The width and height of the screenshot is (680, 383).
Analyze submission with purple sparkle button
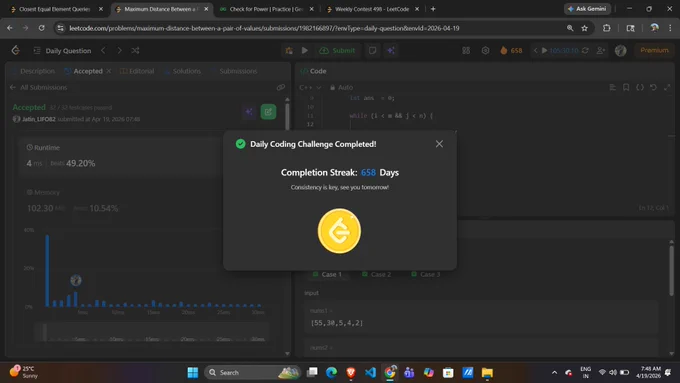(x=249, y=112)
